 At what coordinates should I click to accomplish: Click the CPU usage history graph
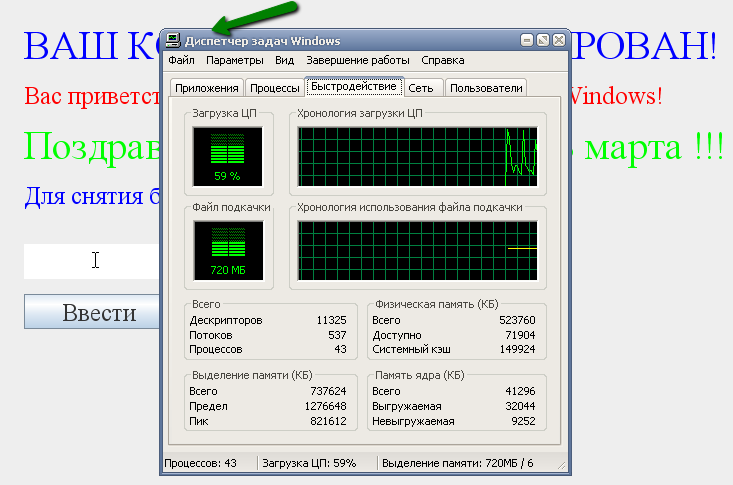click(x=417, y=157)
